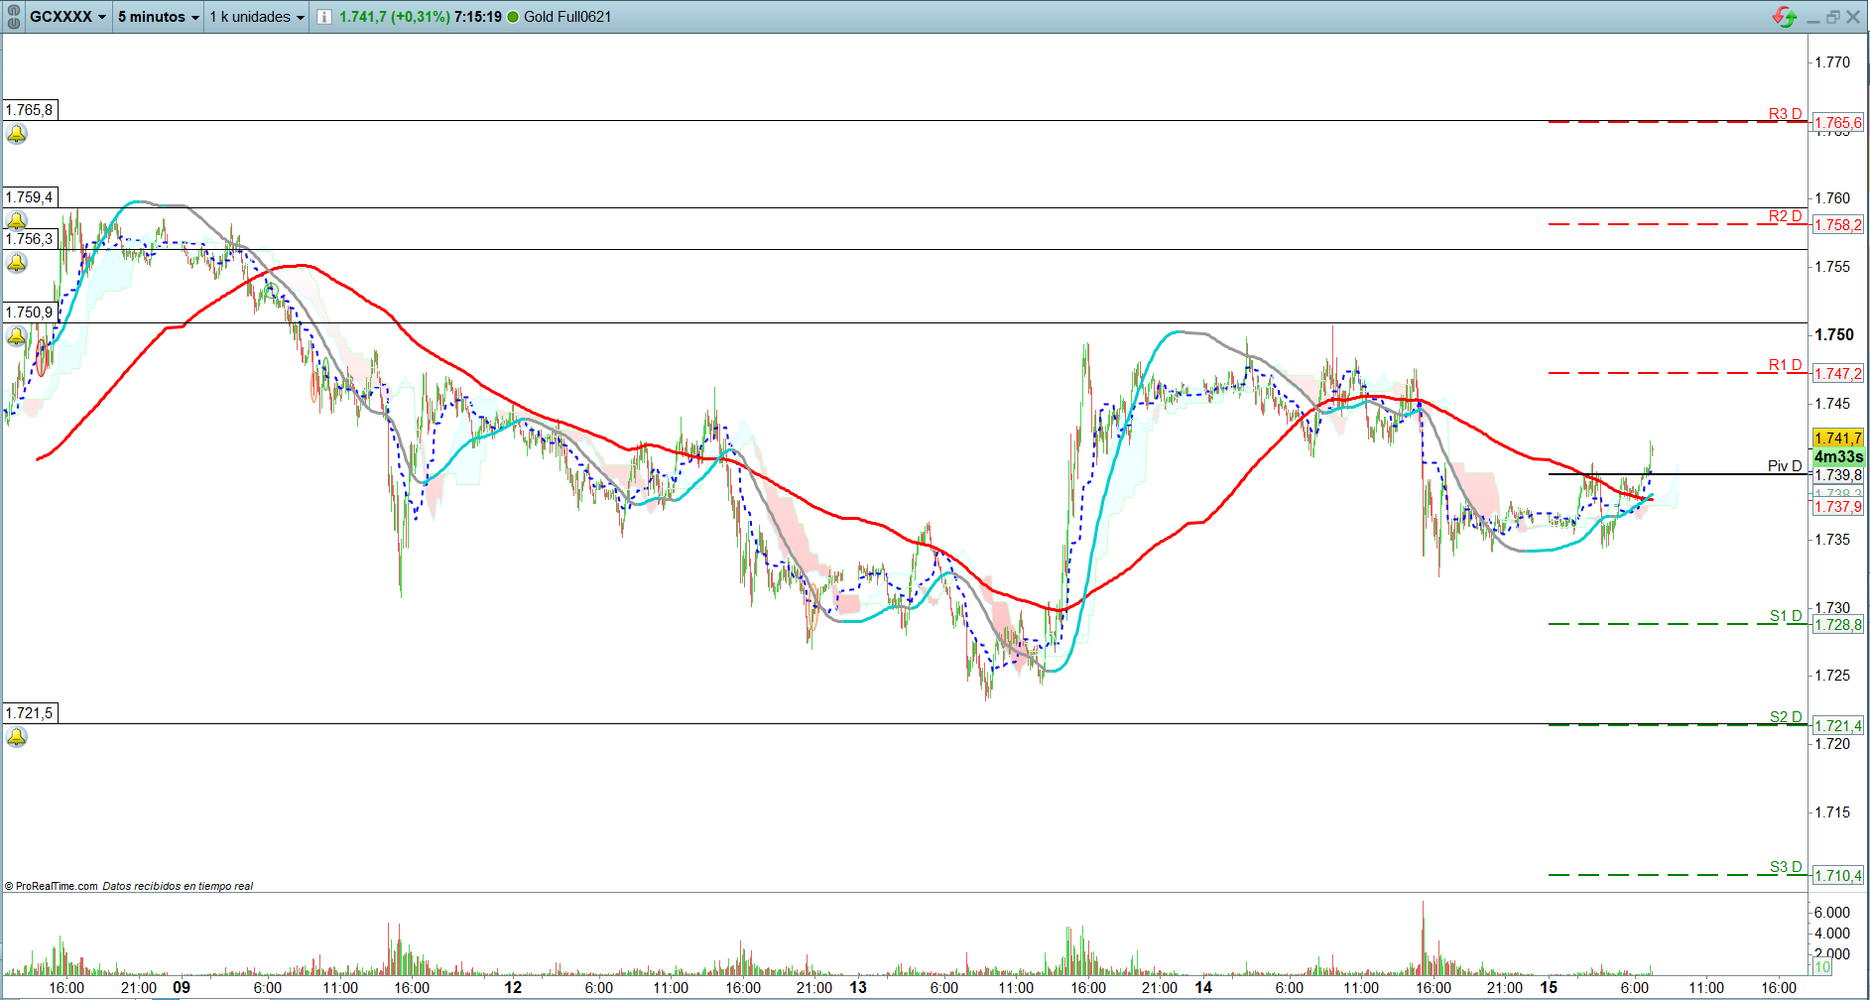
Task: Click the 1.721,4 price tag on axis
Action: click(1838, 726)
